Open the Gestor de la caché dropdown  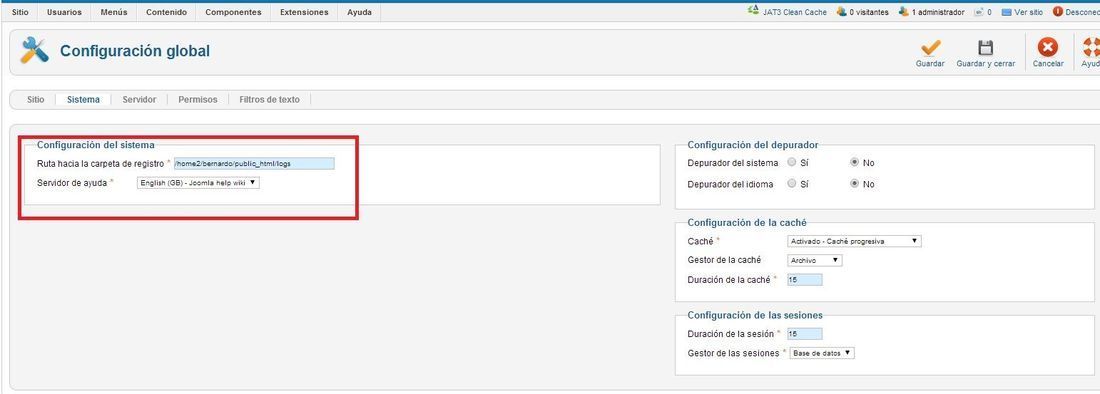click(814, 260)
